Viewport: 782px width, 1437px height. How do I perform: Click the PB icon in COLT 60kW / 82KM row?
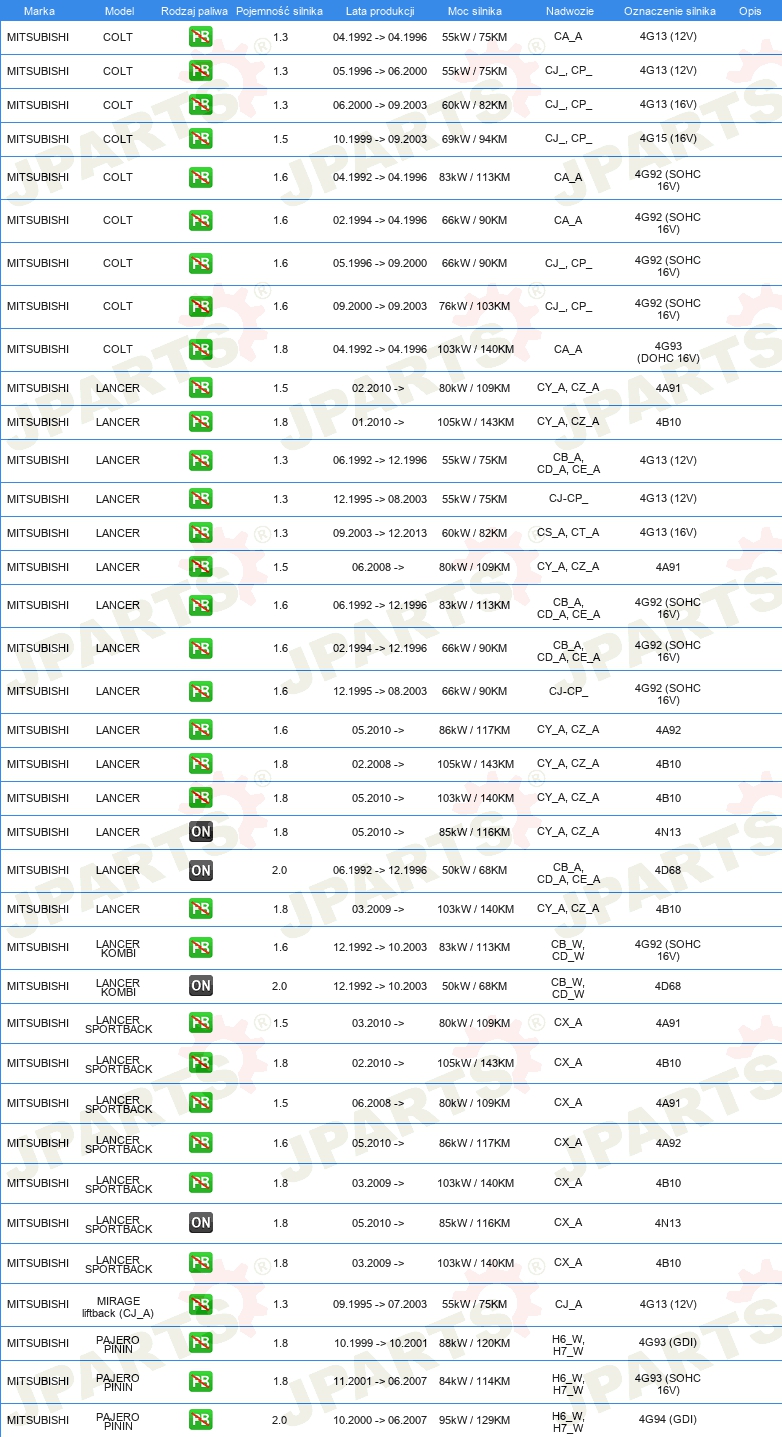[201, 105]
